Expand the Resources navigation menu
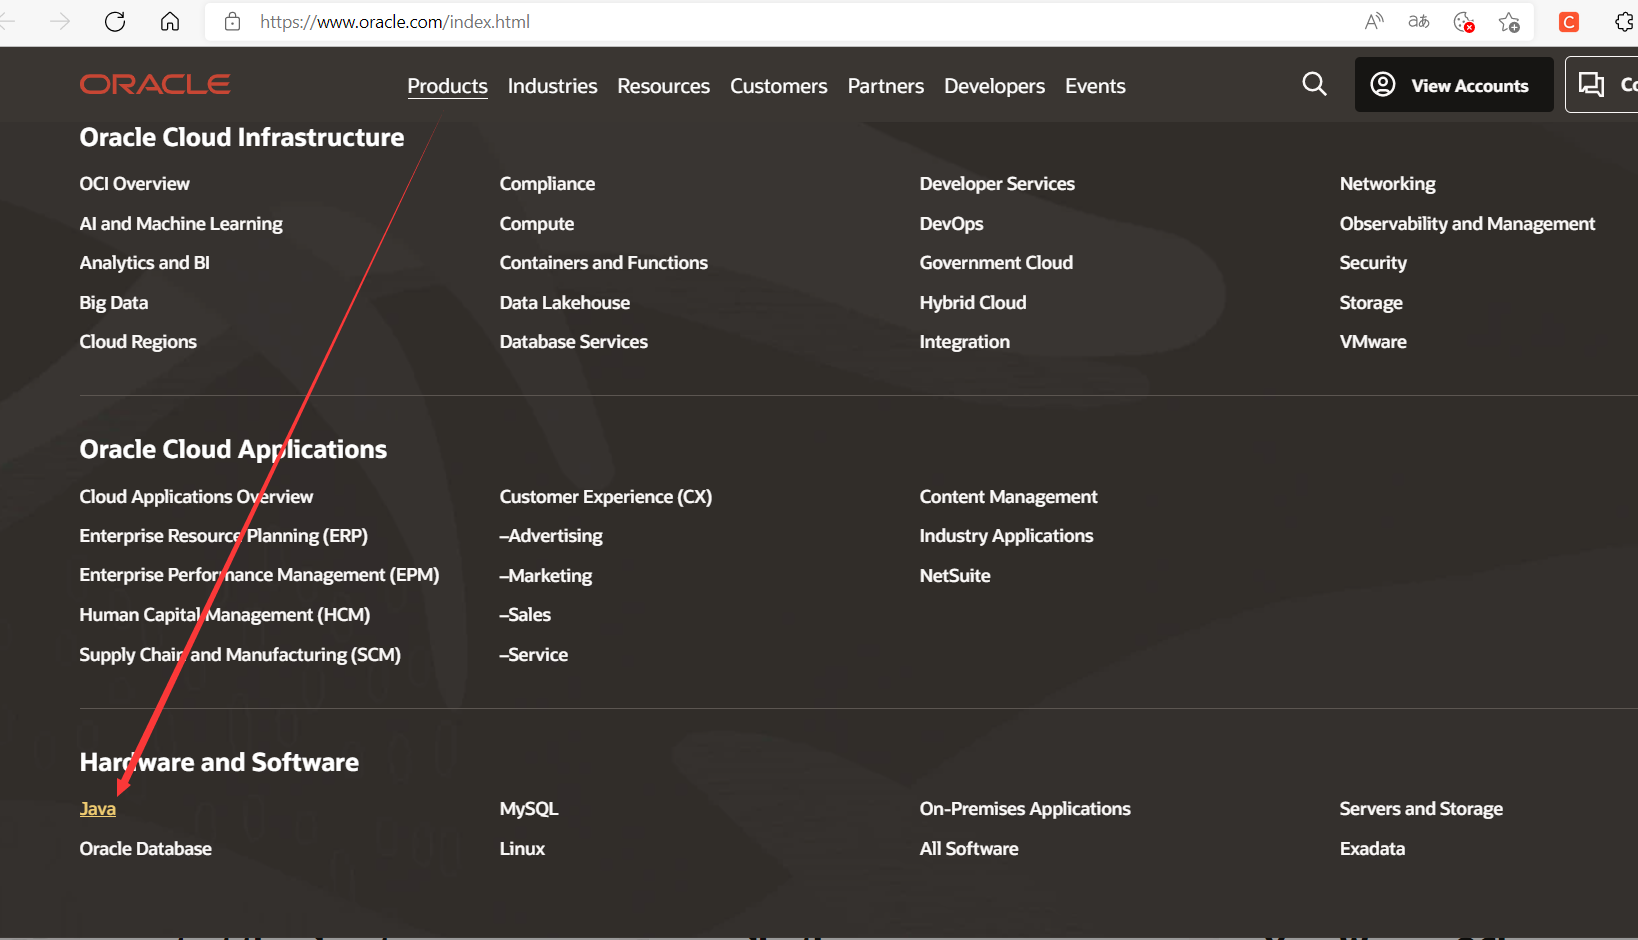Viewport: 1638px width, 940px height. 663,86
